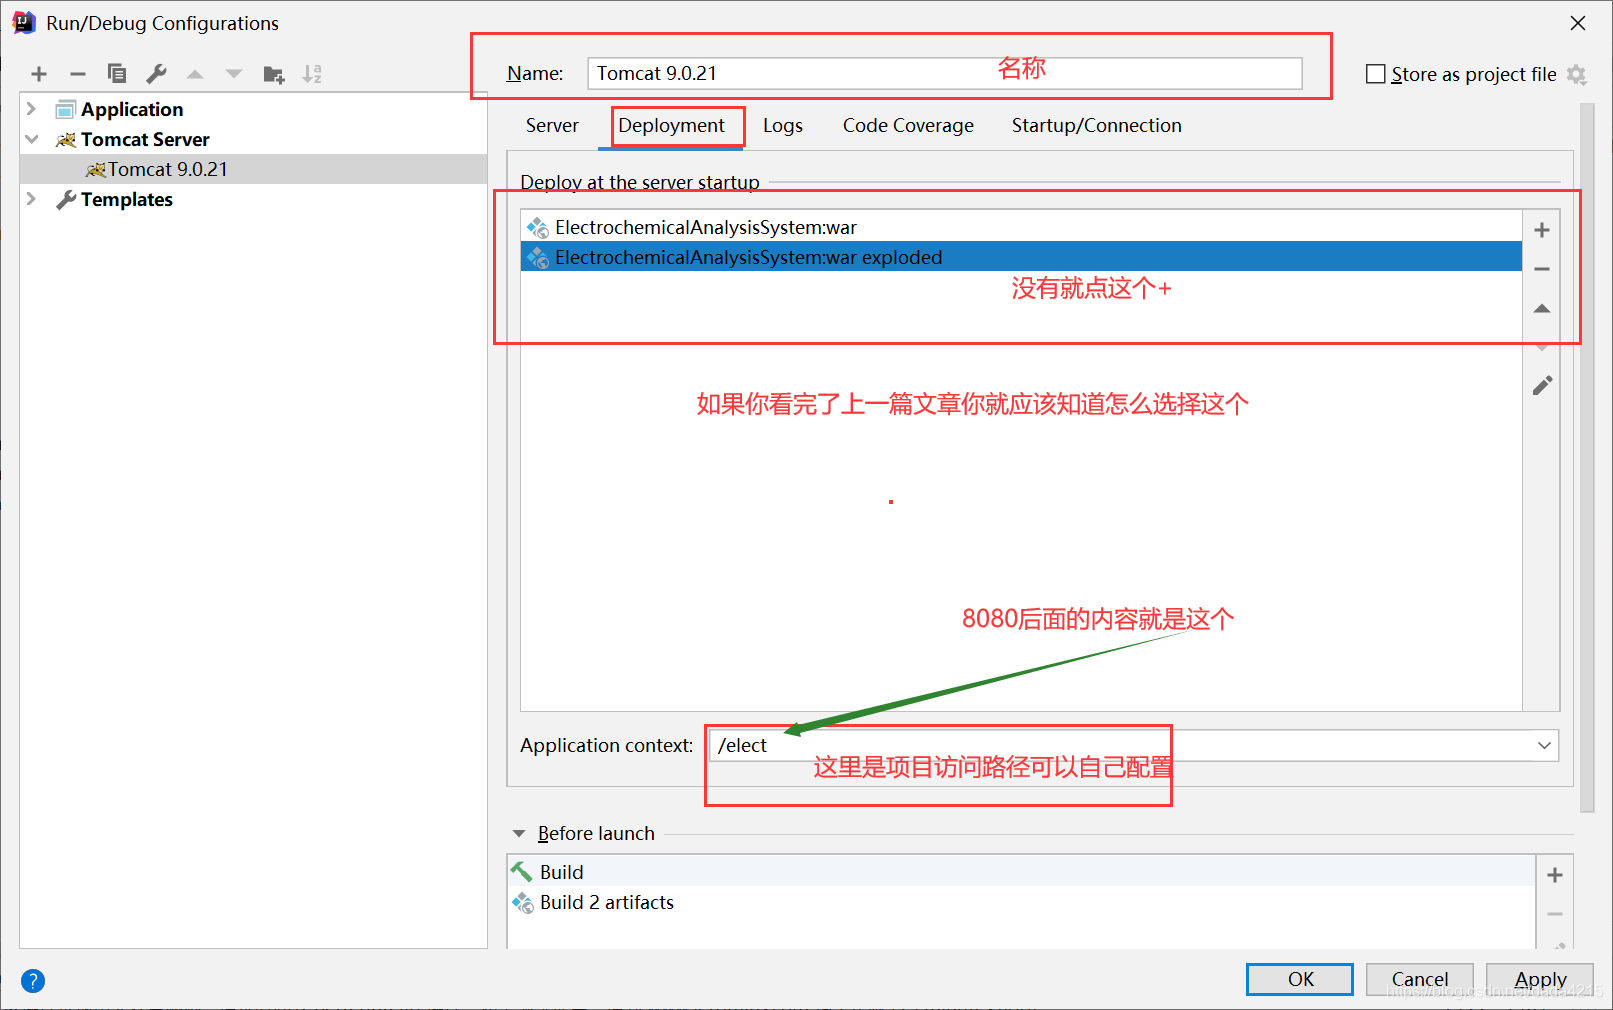1613x1010 pixels.
Task: Add a Before launch task
Action: point(1555,875)
